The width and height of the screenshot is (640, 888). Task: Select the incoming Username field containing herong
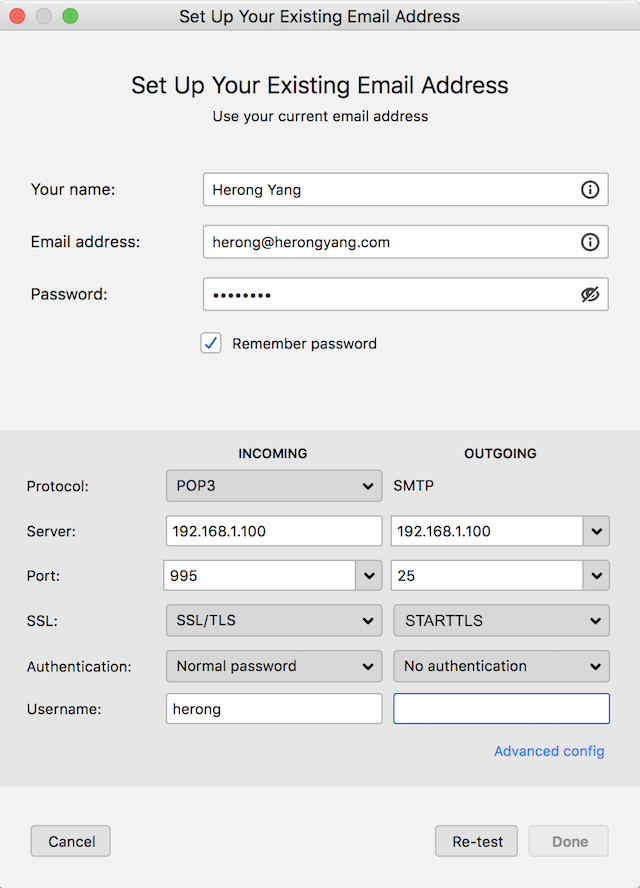point(273,708)
